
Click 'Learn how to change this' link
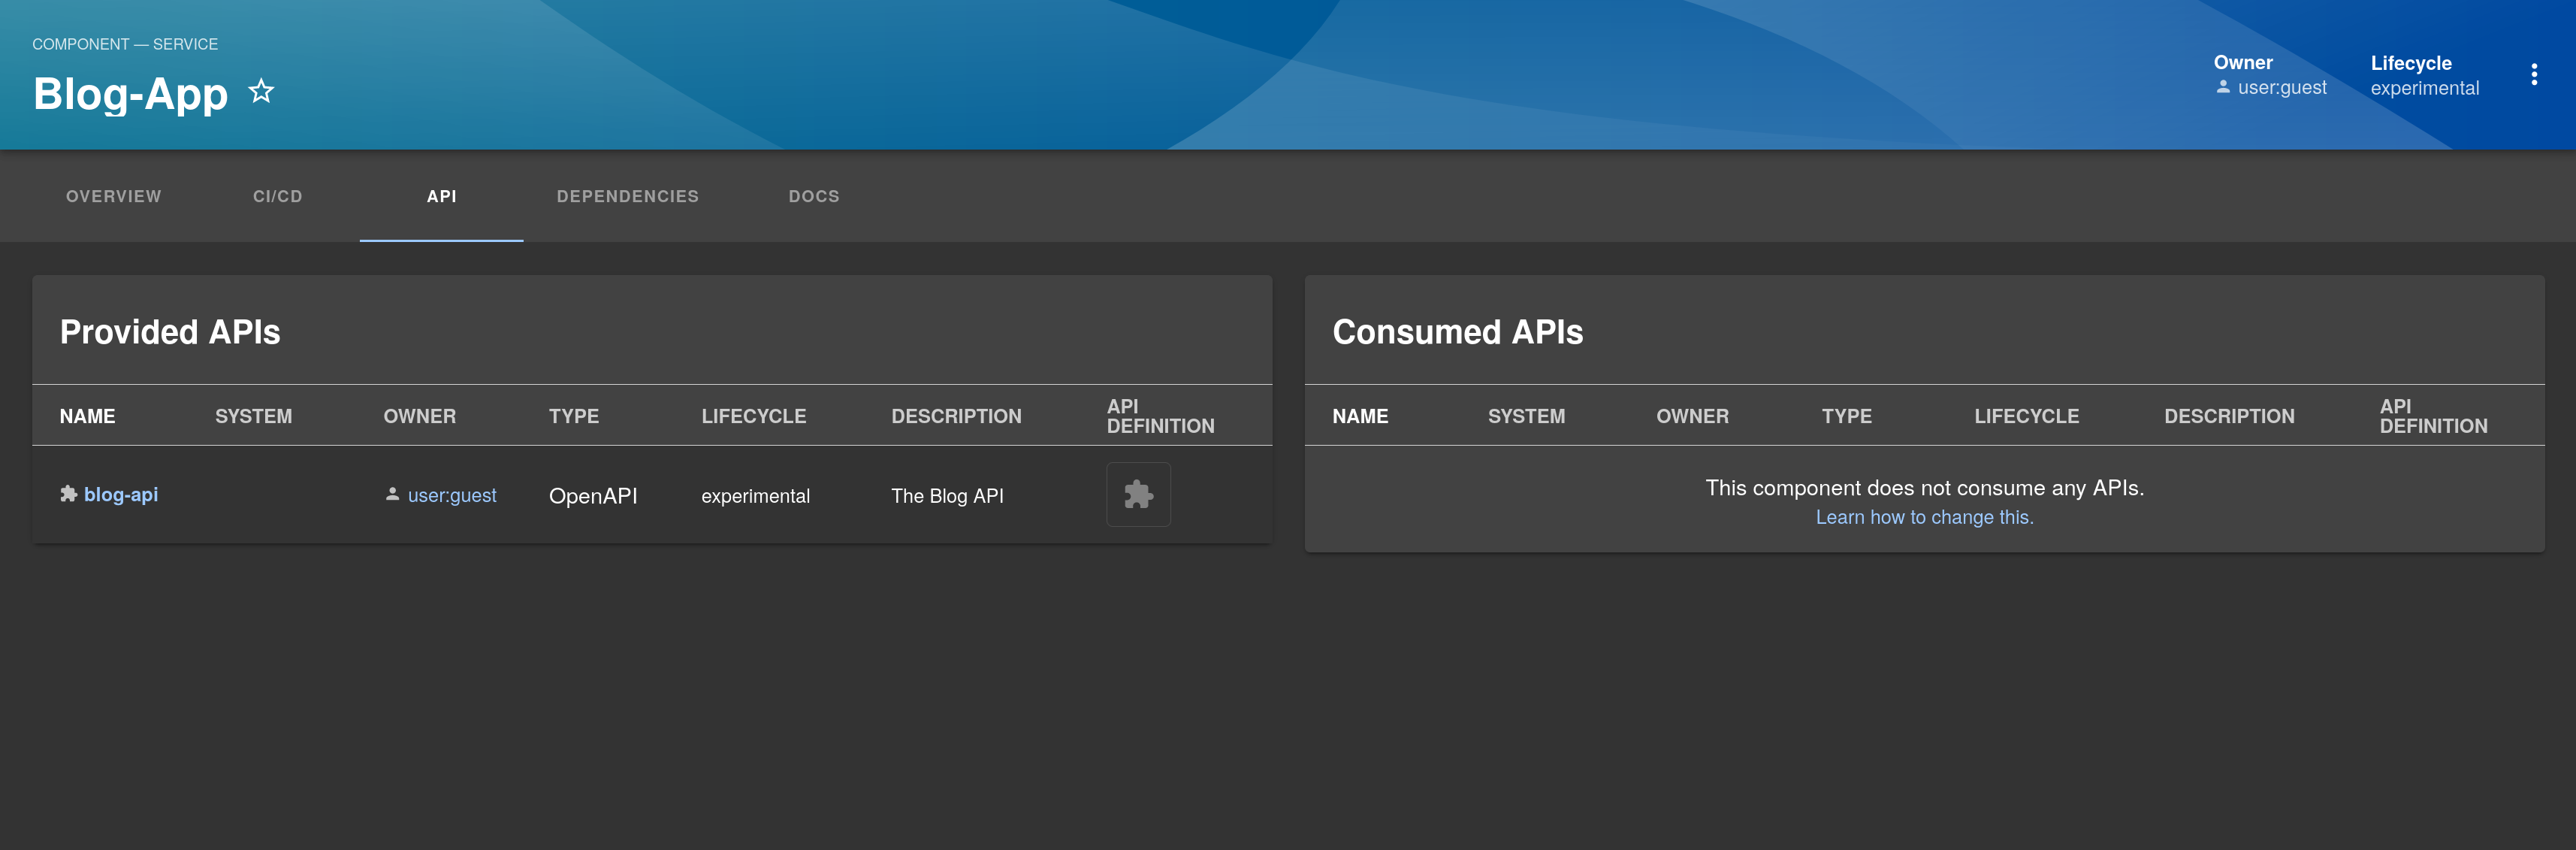point(1924,517)
